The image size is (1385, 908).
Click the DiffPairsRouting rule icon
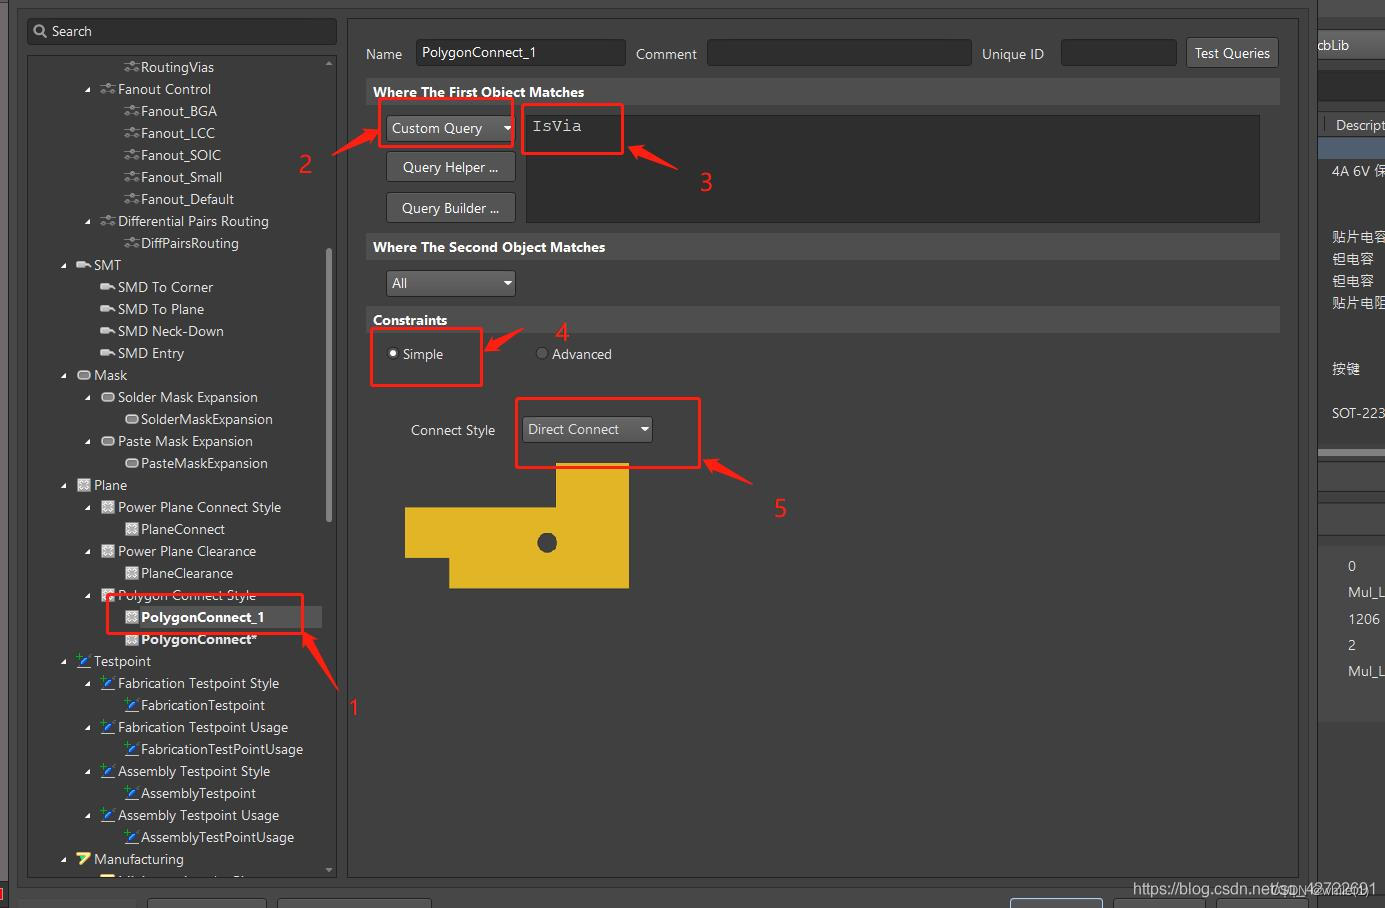[131, 243]
